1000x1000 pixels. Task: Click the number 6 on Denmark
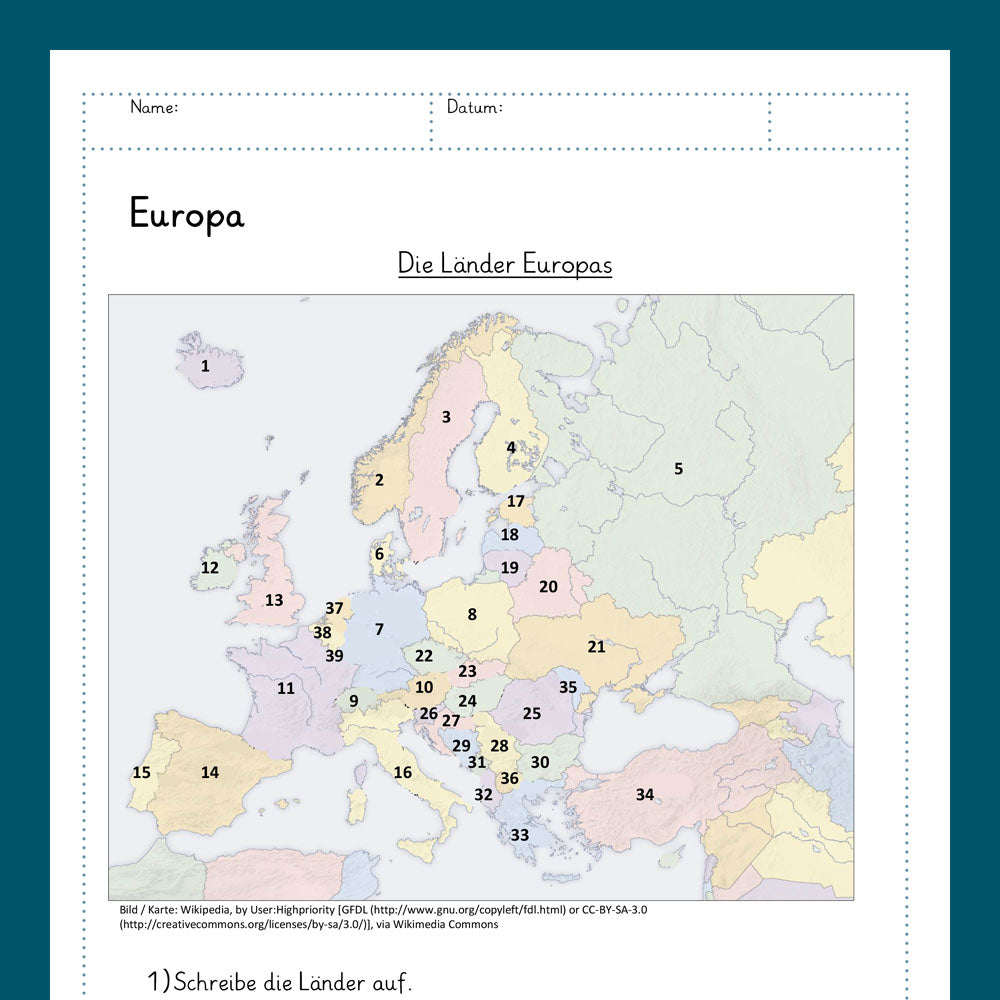(x=379, y=554)
